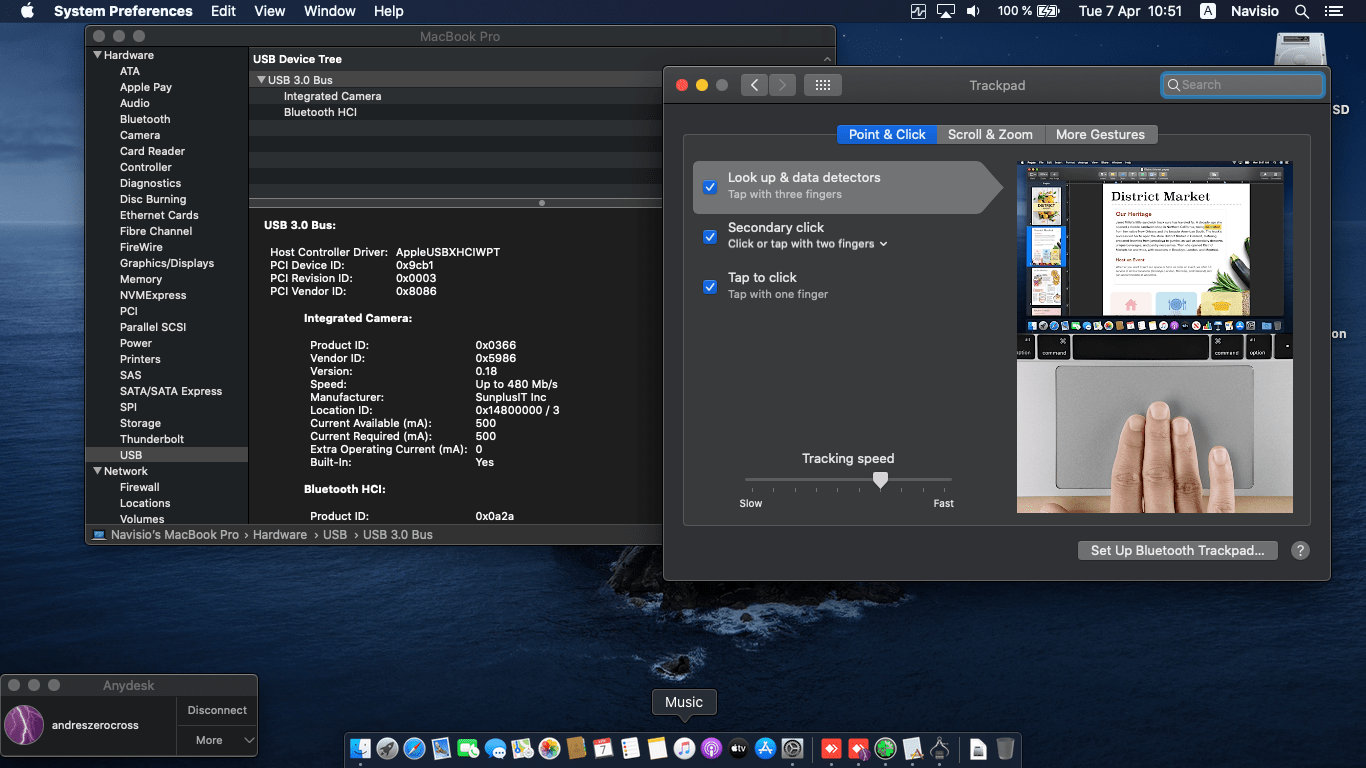Open FaceTime from the Dock
Image resolution: width=1366 pixels, height=768 pixels.
pyautogui.click(x=468, y=748)
